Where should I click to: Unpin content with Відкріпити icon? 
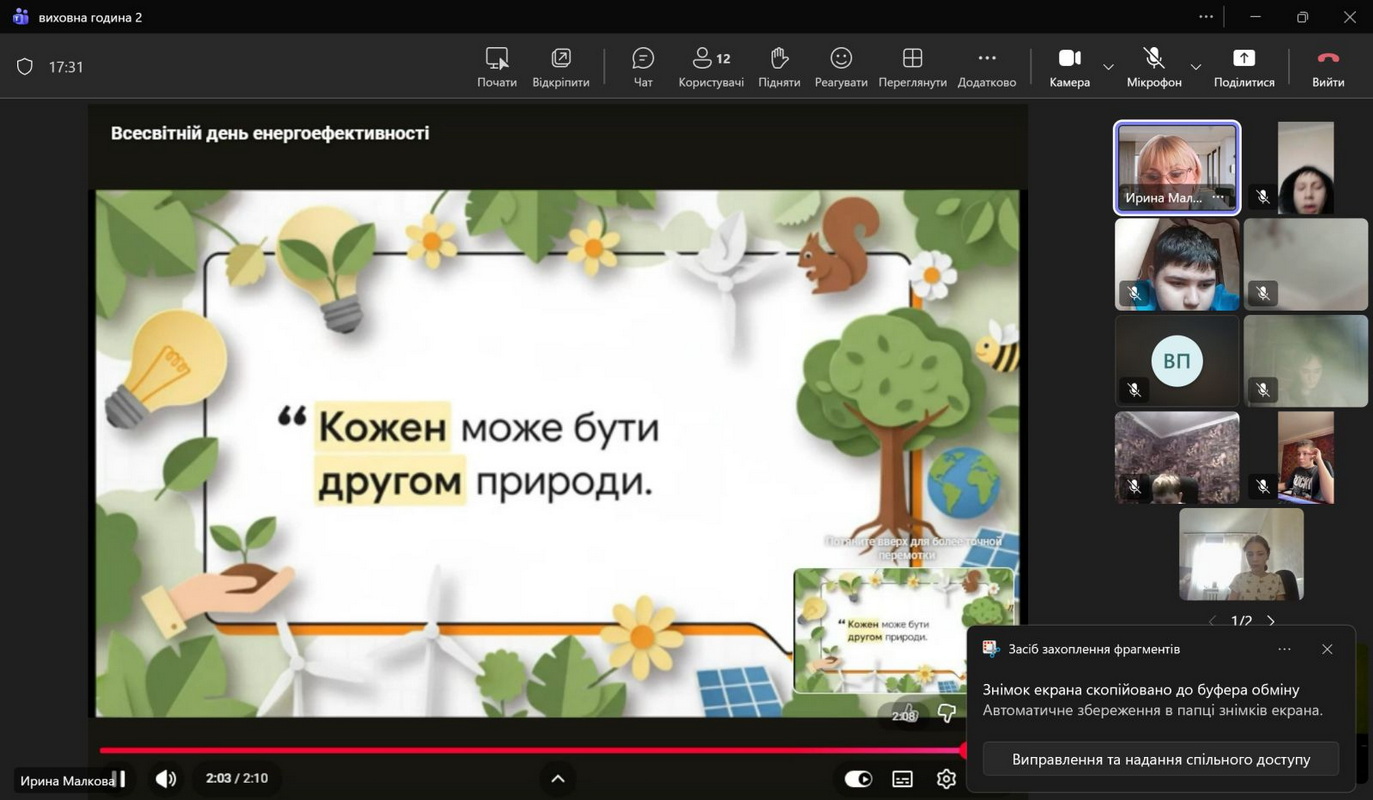pyautogui.click(x=560, y=67)
